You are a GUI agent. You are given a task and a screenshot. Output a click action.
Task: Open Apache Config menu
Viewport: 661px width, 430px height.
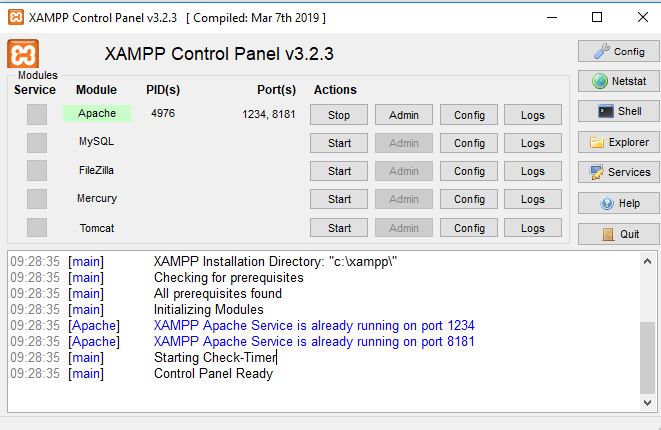[469, 115]
